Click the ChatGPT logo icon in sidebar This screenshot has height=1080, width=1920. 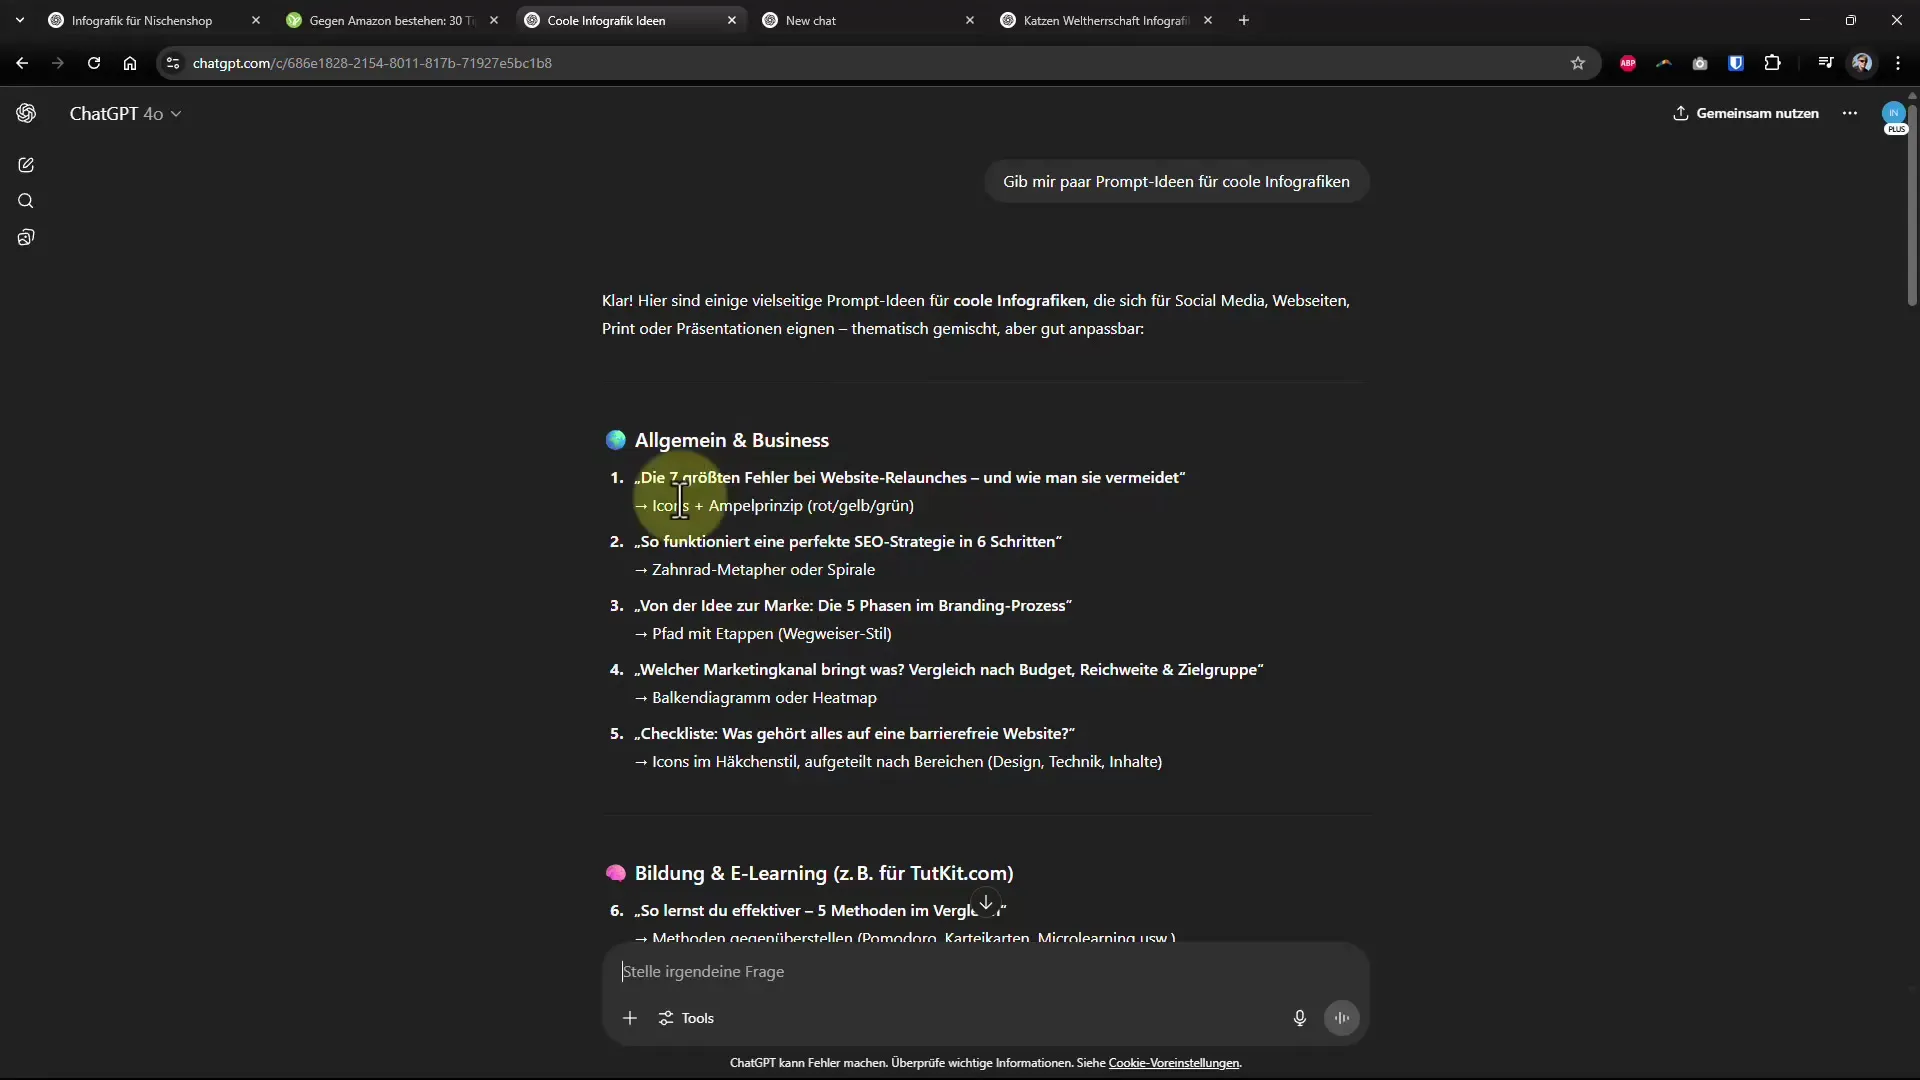26,113
